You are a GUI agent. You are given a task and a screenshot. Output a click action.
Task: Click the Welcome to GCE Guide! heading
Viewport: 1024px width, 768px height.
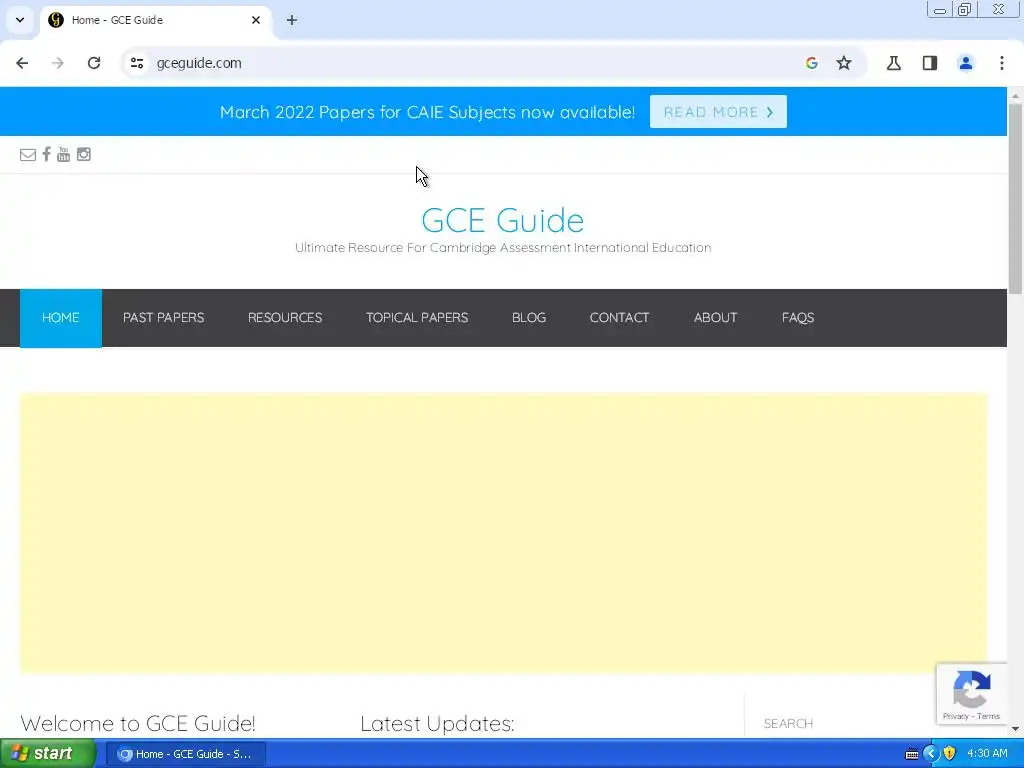138,724
